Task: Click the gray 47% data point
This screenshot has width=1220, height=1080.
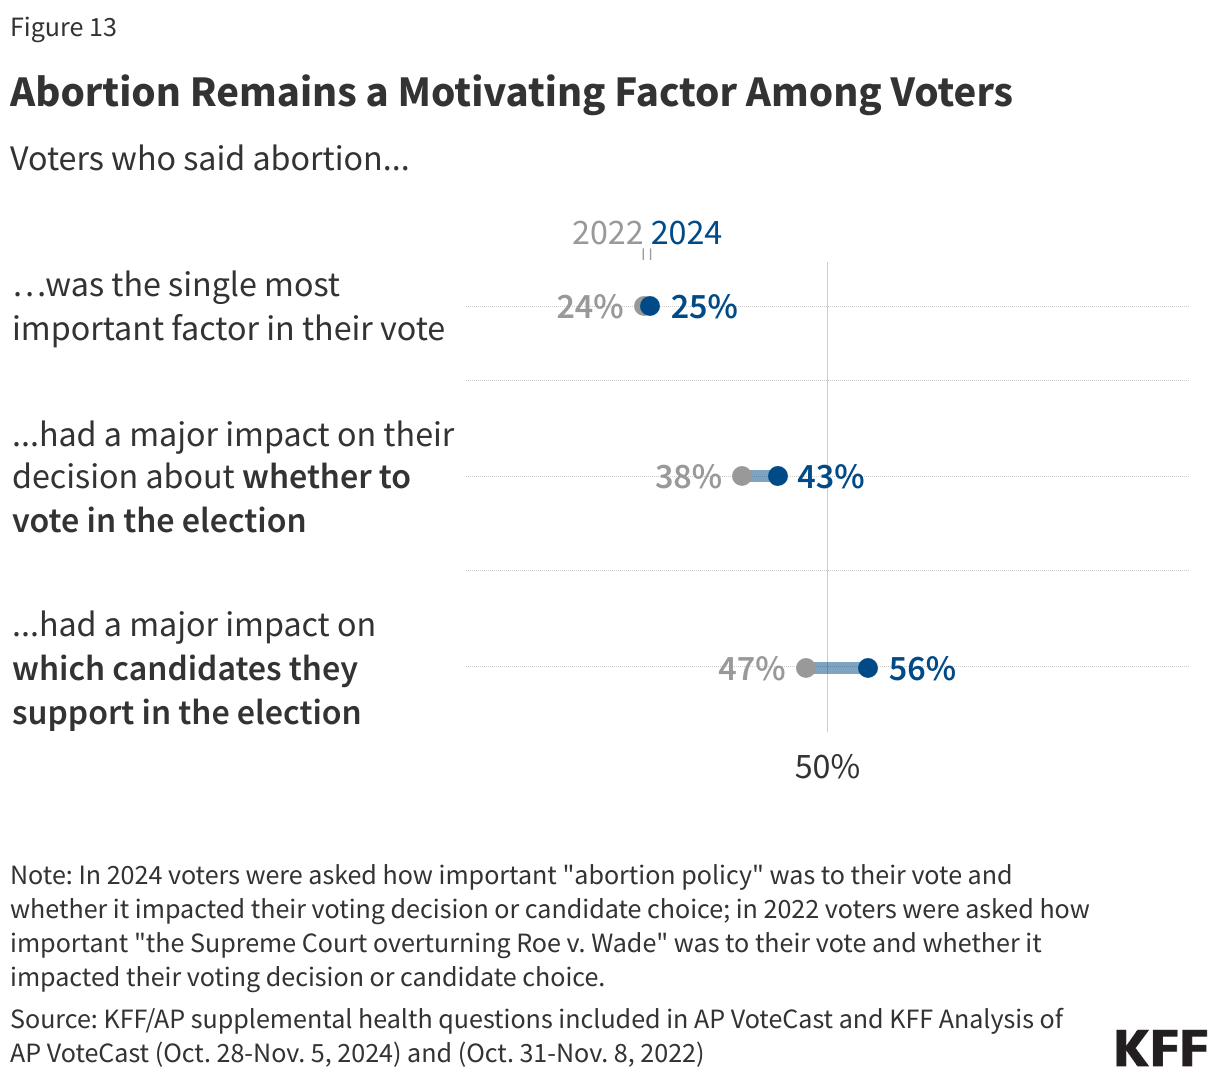Action: pos(806,668)
